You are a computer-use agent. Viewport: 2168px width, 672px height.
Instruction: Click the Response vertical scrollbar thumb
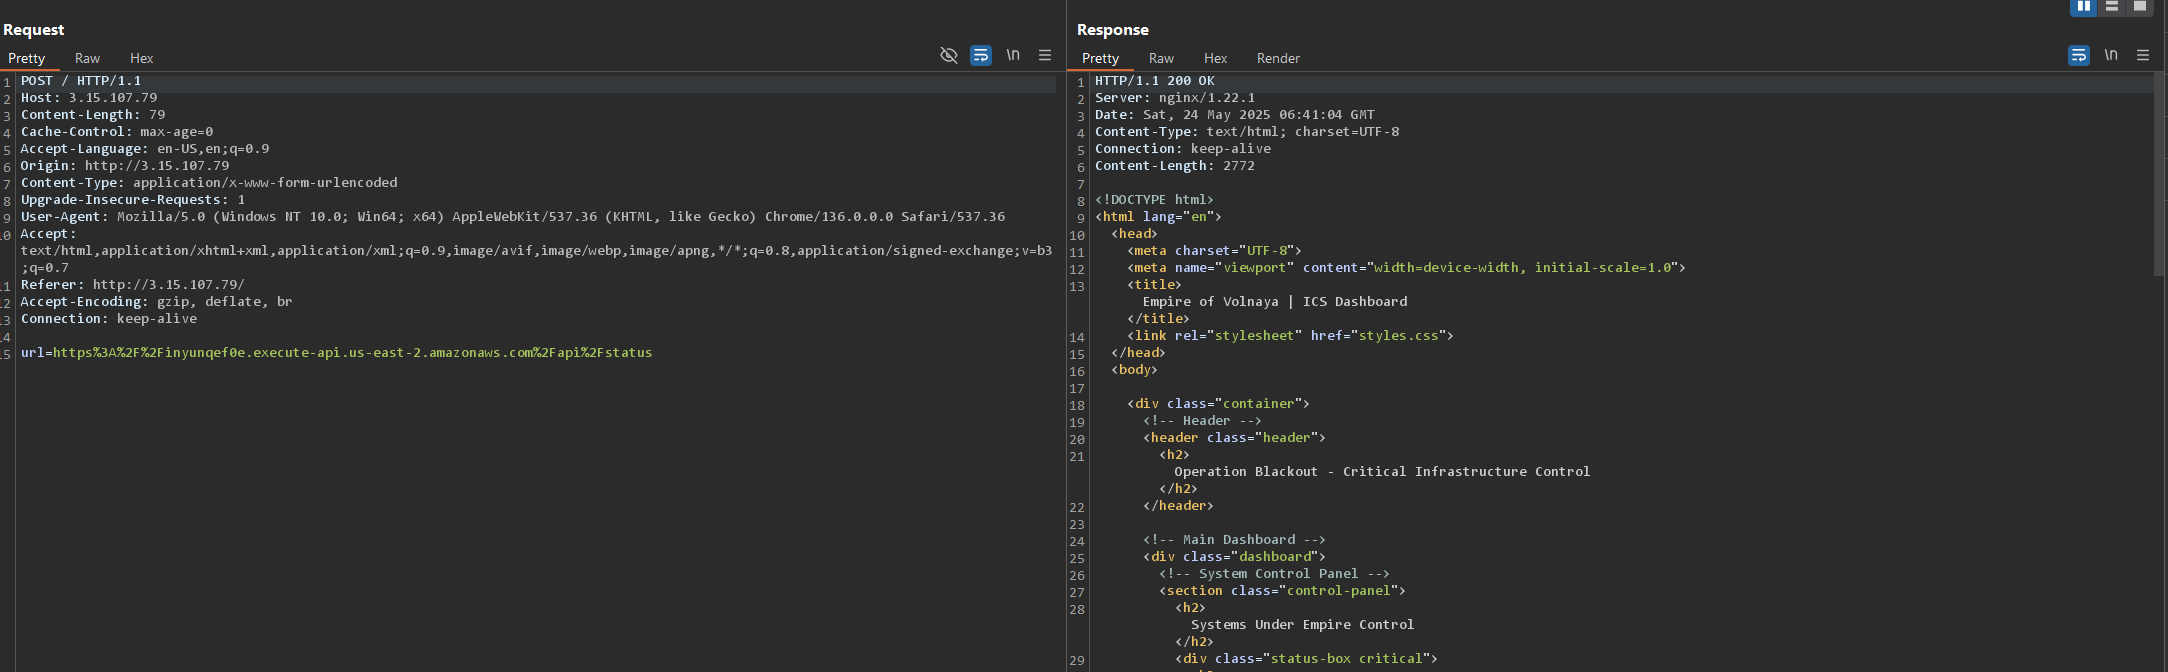pyautogui.click(x=2159, y=173)
